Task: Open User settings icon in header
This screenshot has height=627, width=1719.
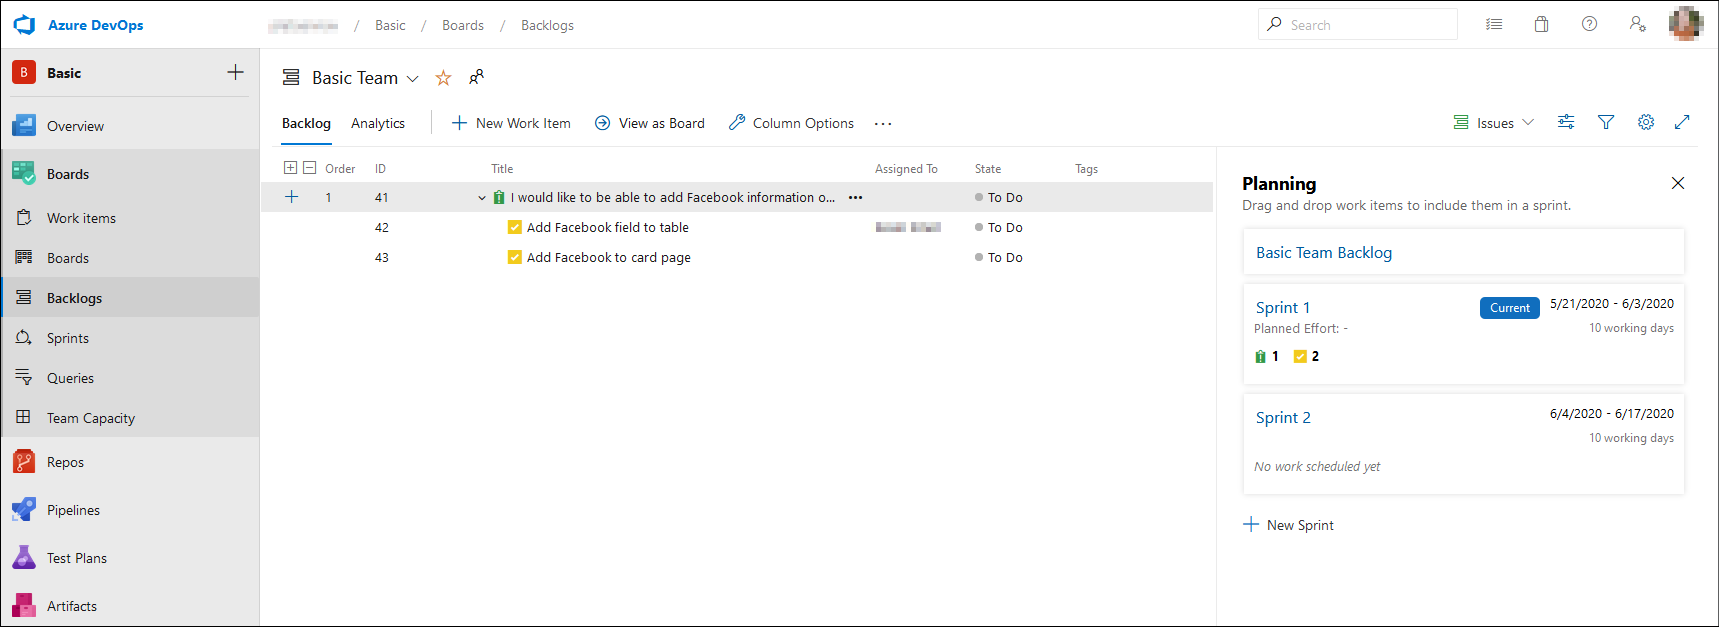Action: coord(1637,24)
